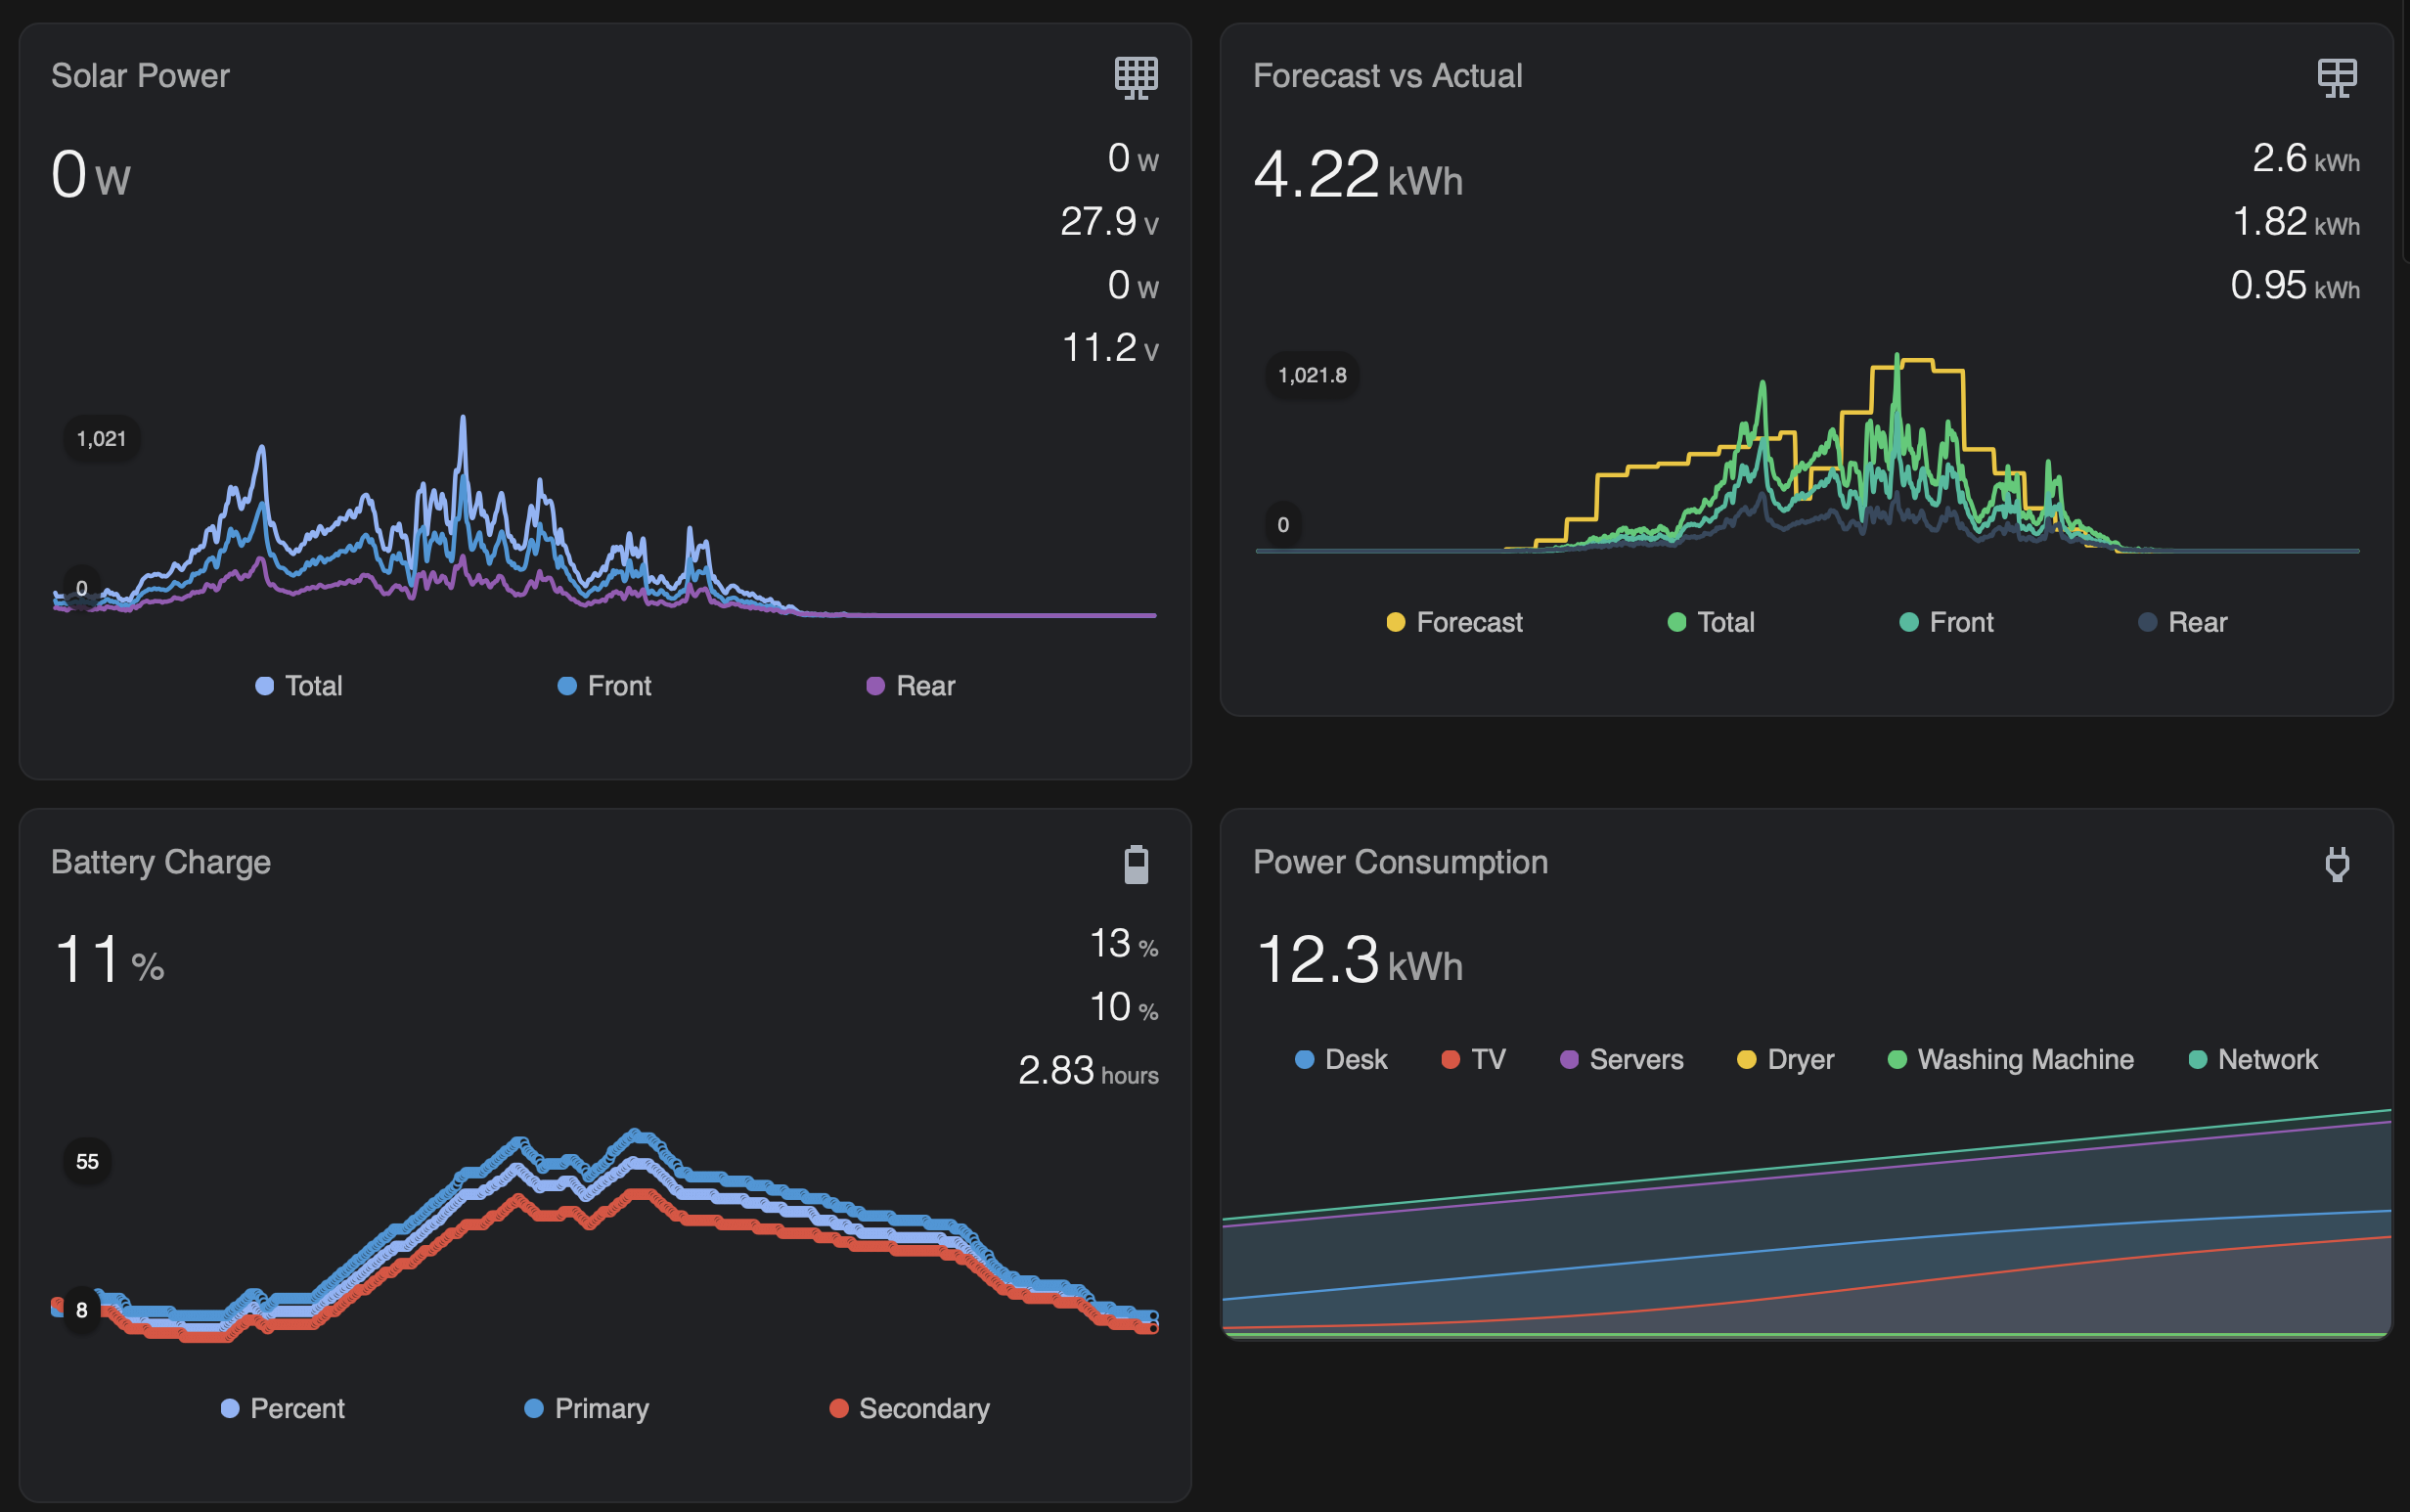Hide the Servers consumption series
The width and height of the screenshot is (2410, 1512).
pos(1621,1059)
